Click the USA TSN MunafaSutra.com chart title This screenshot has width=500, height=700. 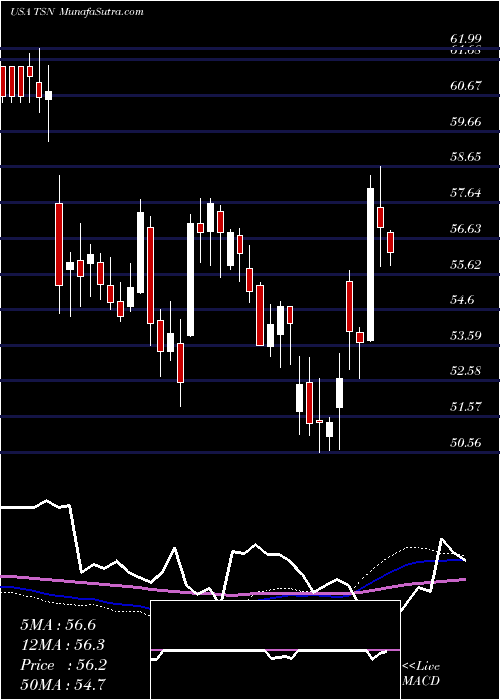pyautogui.click(x=76, y=12)
